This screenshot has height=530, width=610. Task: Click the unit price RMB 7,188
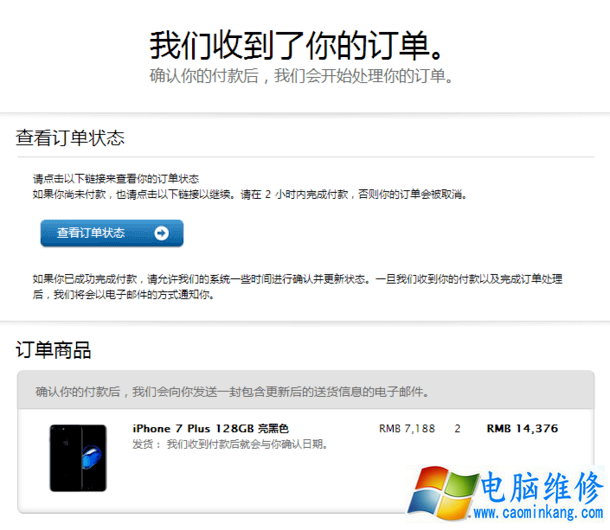tap(407, 428)
